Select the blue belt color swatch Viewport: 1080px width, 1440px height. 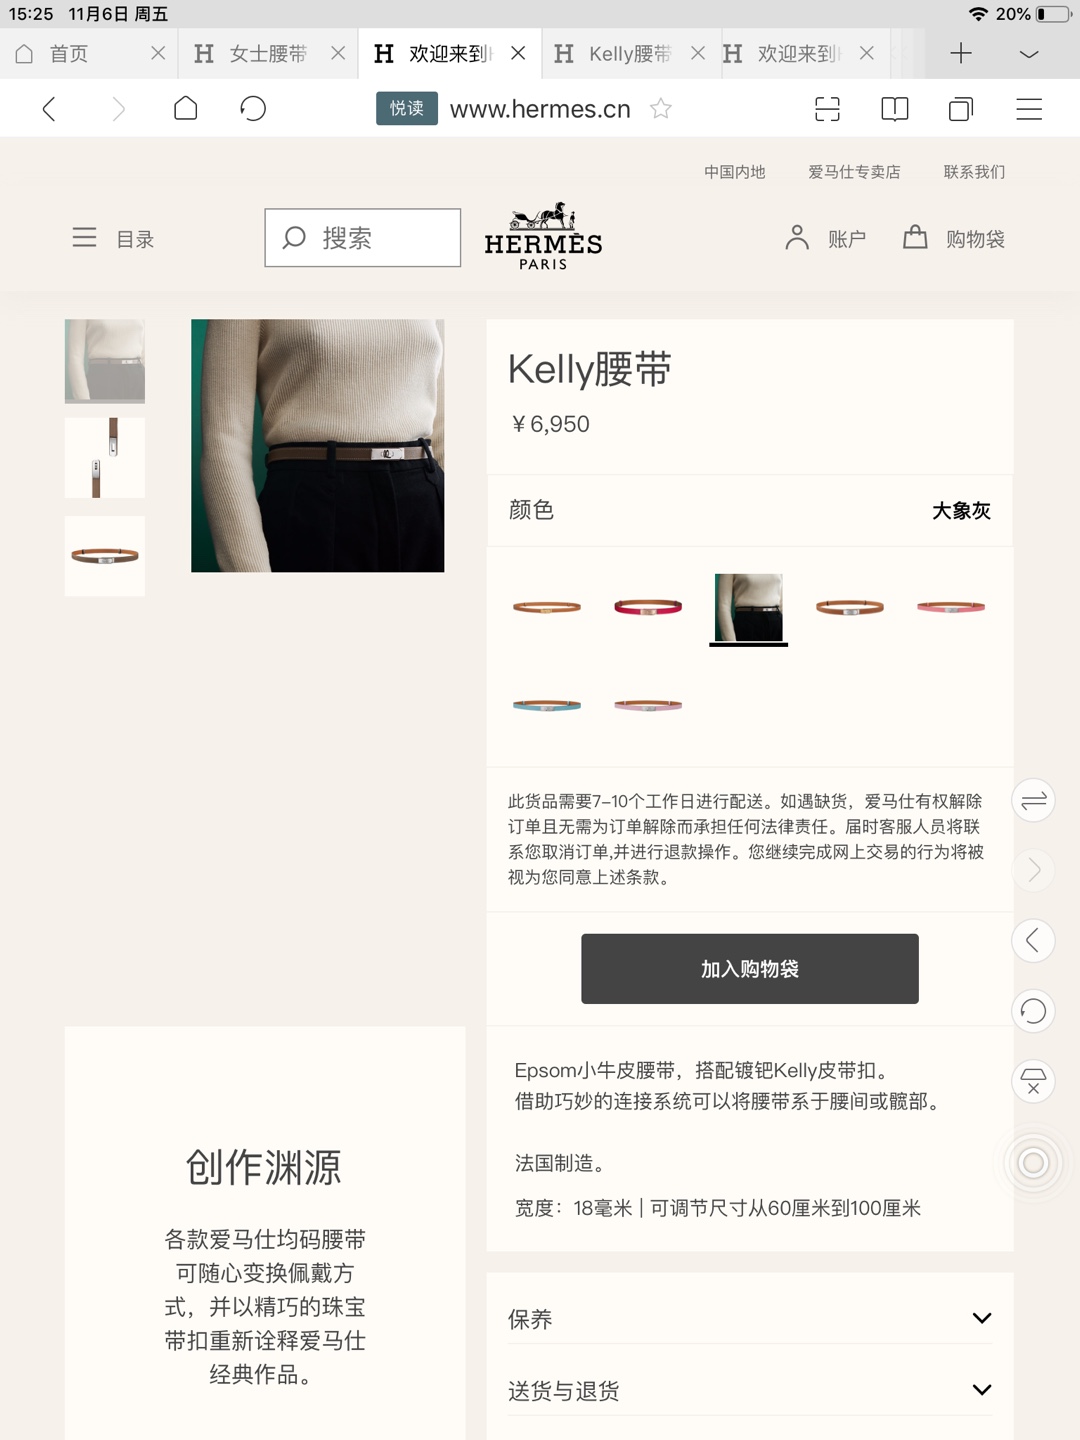[x=547, y=705]
